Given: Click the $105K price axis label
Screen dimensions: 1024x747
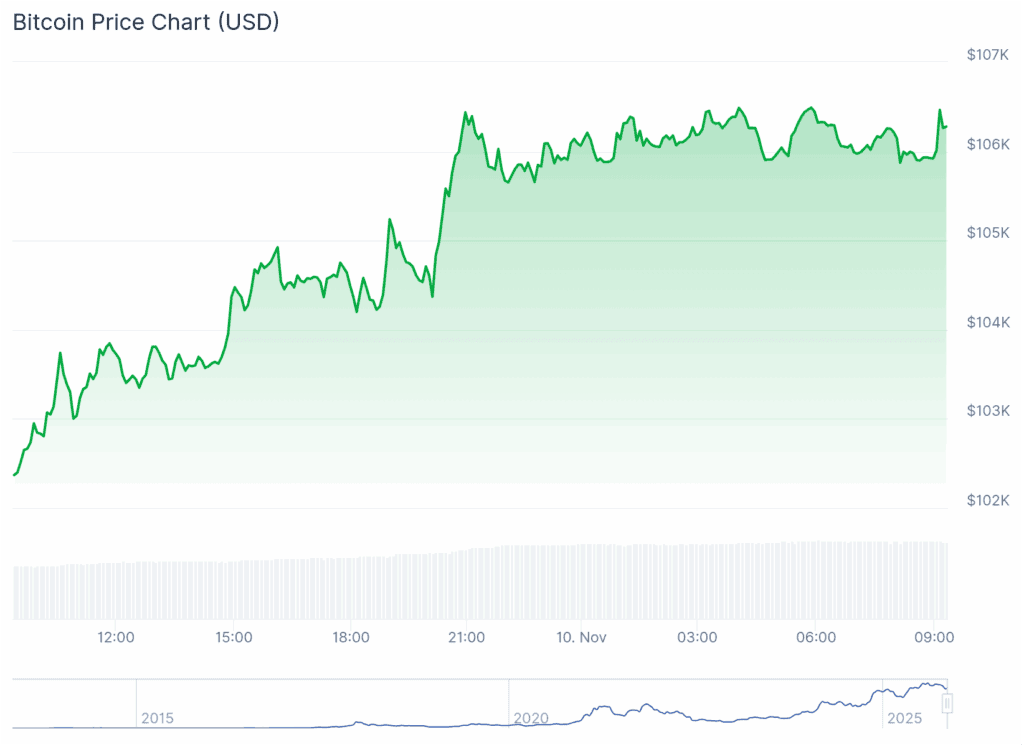Looking at the screenshot, I should [987, 233].
